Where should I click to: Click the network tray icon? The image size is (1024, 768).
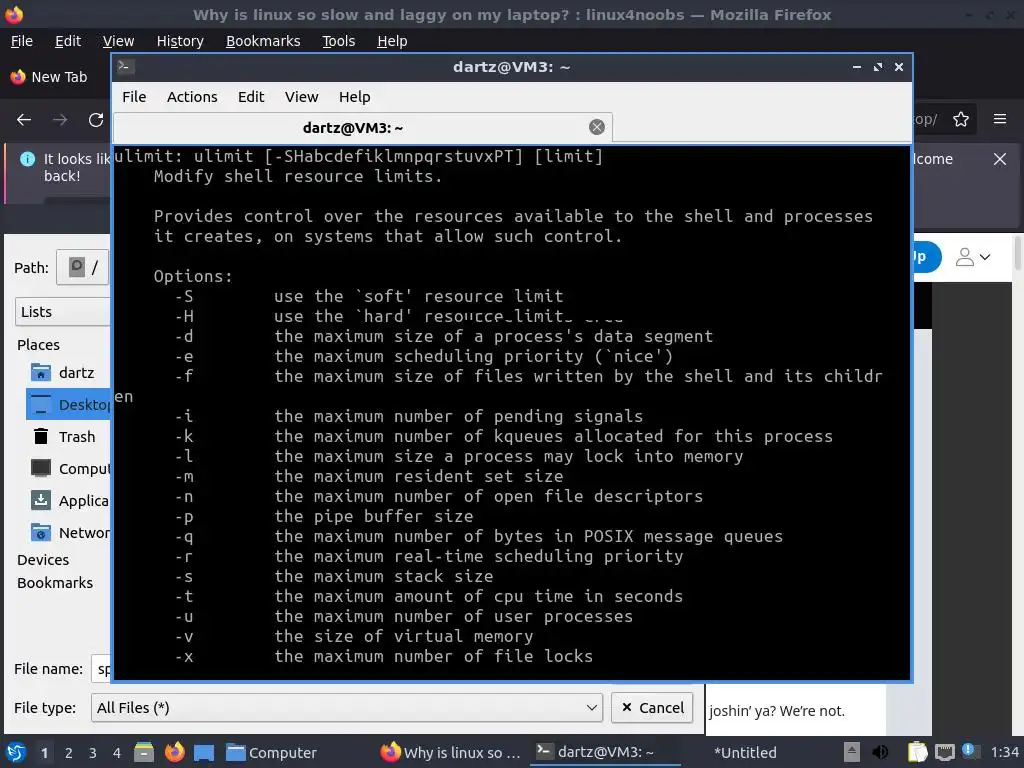(x=944, y=752)
